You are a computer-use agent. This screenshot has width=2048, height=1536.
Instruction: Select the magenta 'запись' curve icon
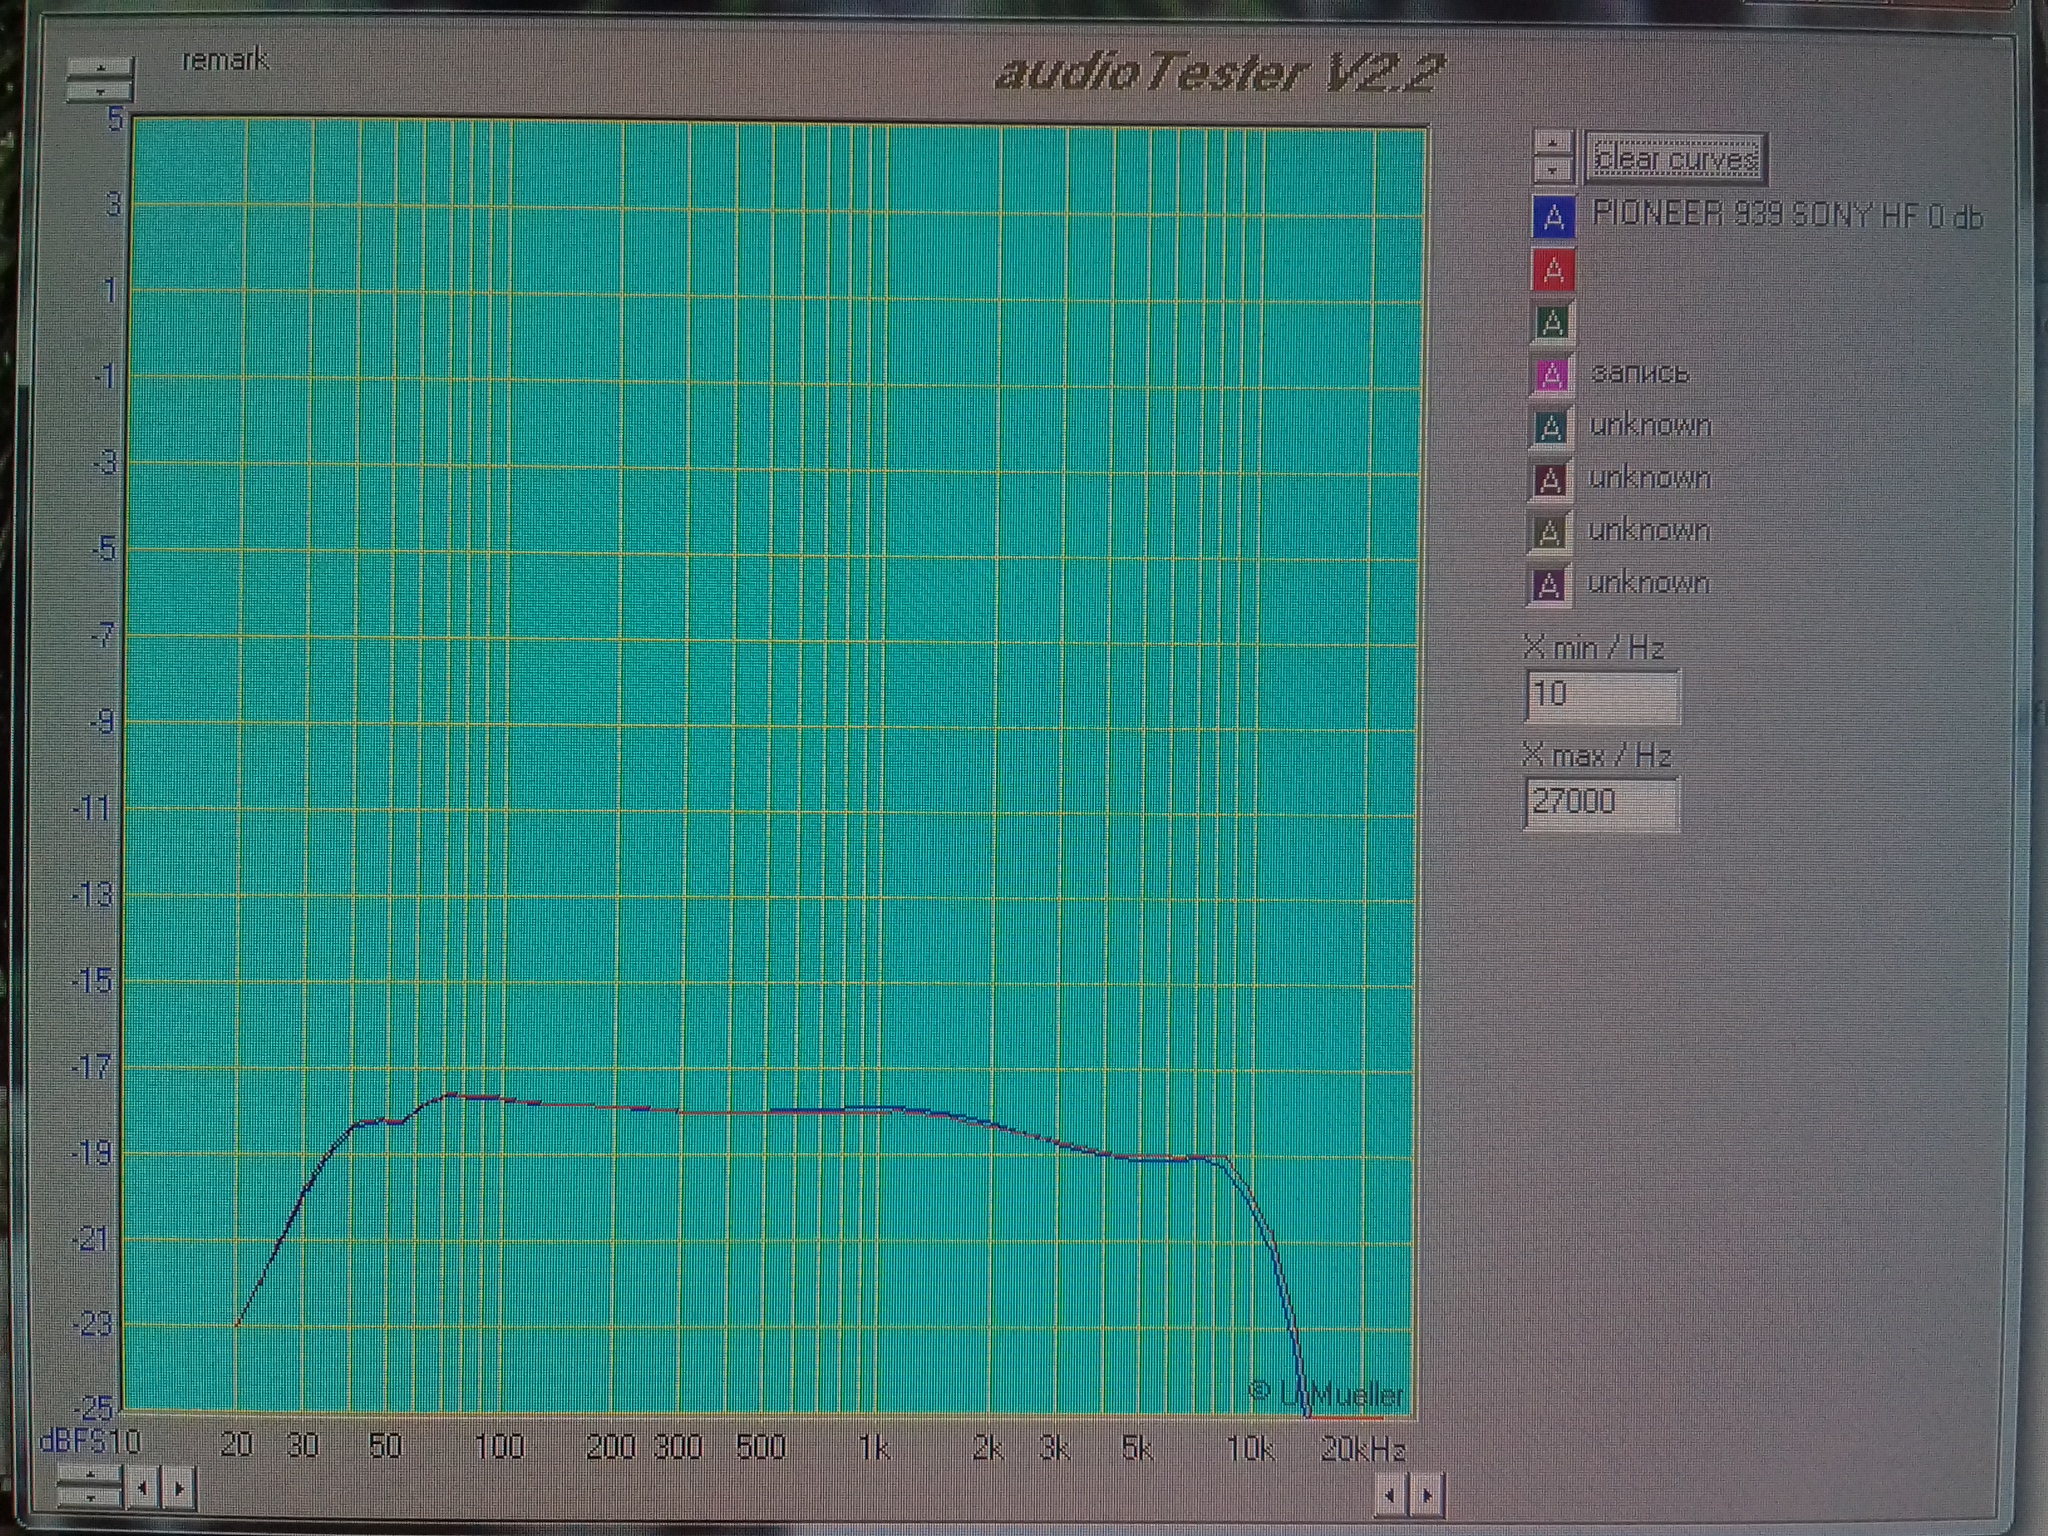tap(1551, 375)
